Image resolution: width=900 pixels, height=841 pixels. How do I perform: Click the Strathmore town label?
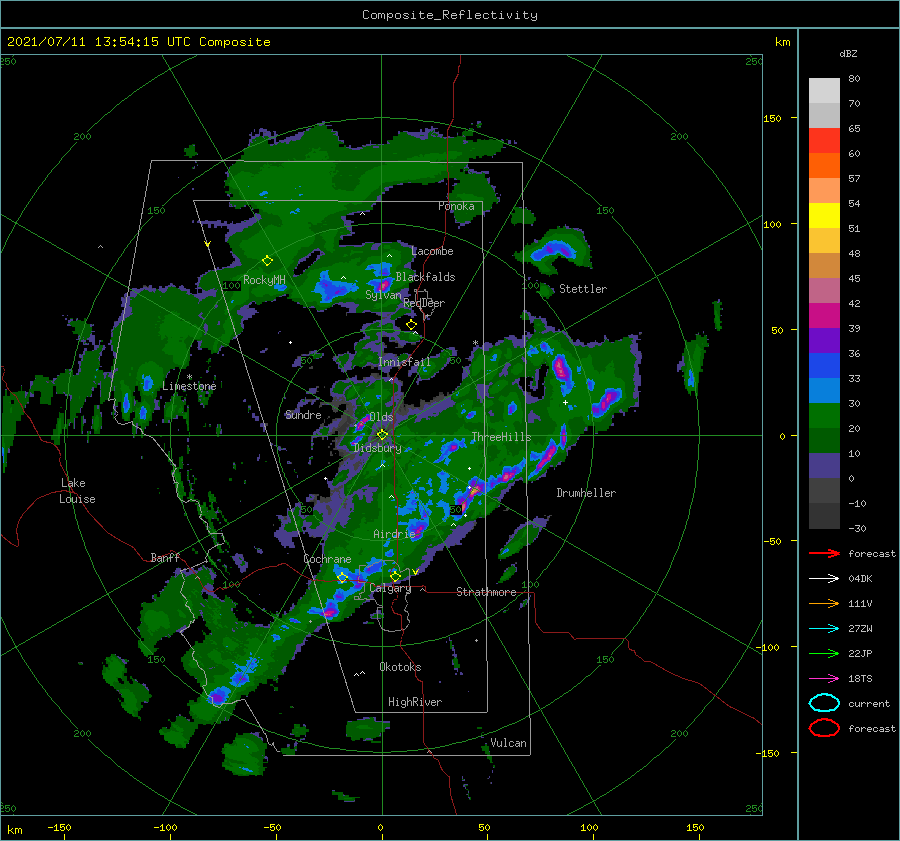coord(486,592)
